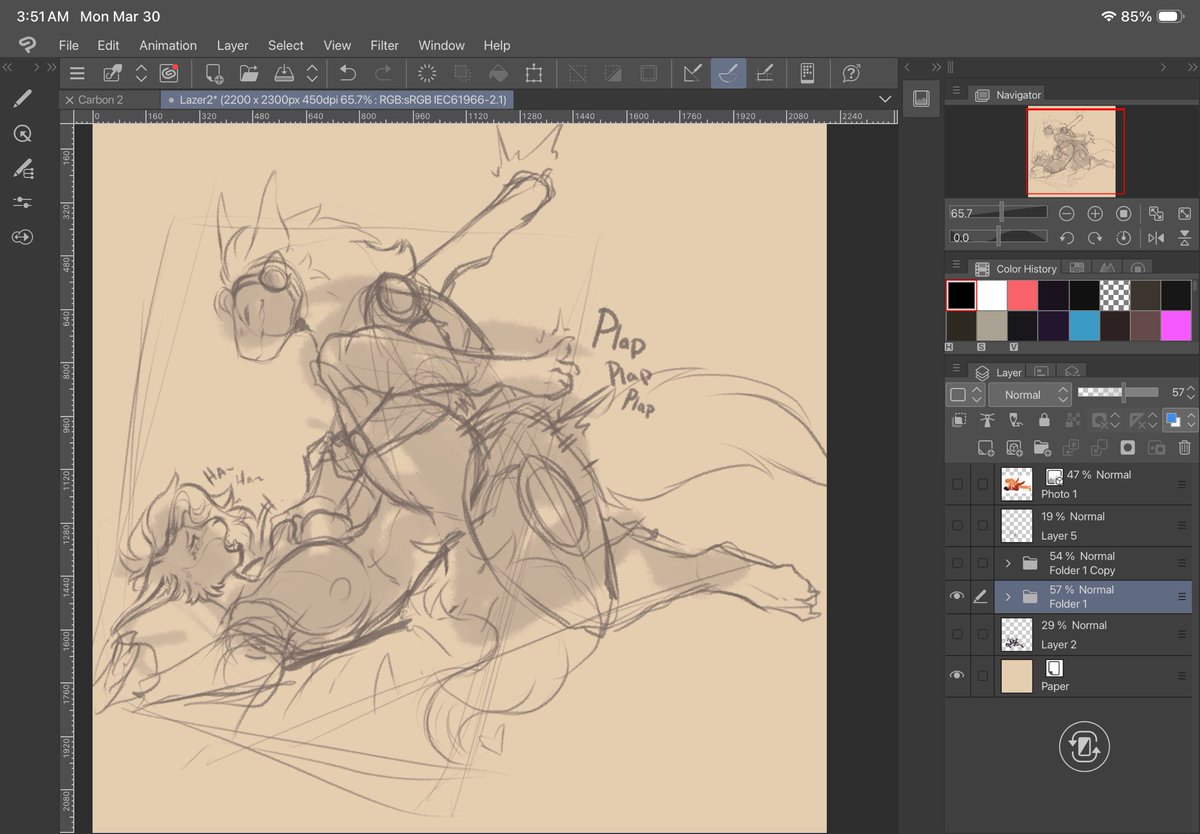Zoom in with Navigator plus icon

click(1095, 214)
